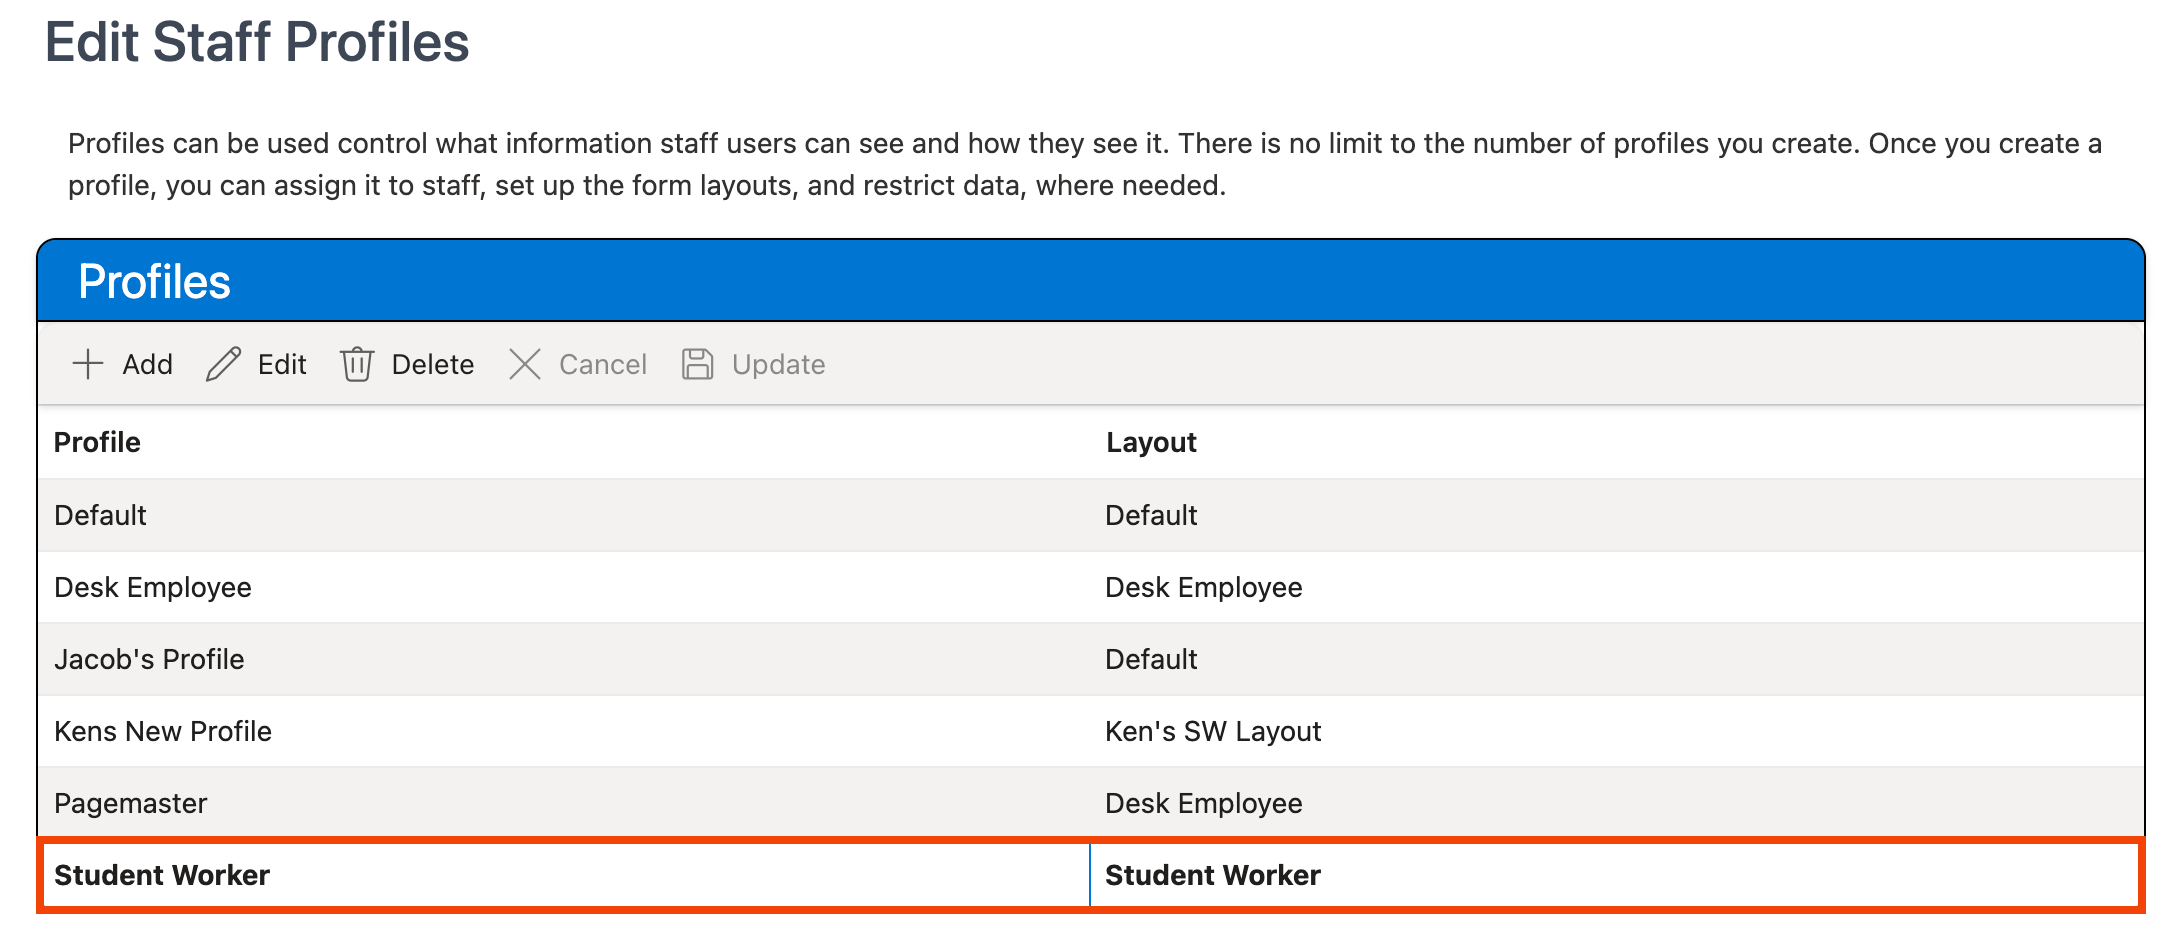This screenshot has width=2182, height=940.
Task: Click the Delete label in the toolbar
Action: 433,364
